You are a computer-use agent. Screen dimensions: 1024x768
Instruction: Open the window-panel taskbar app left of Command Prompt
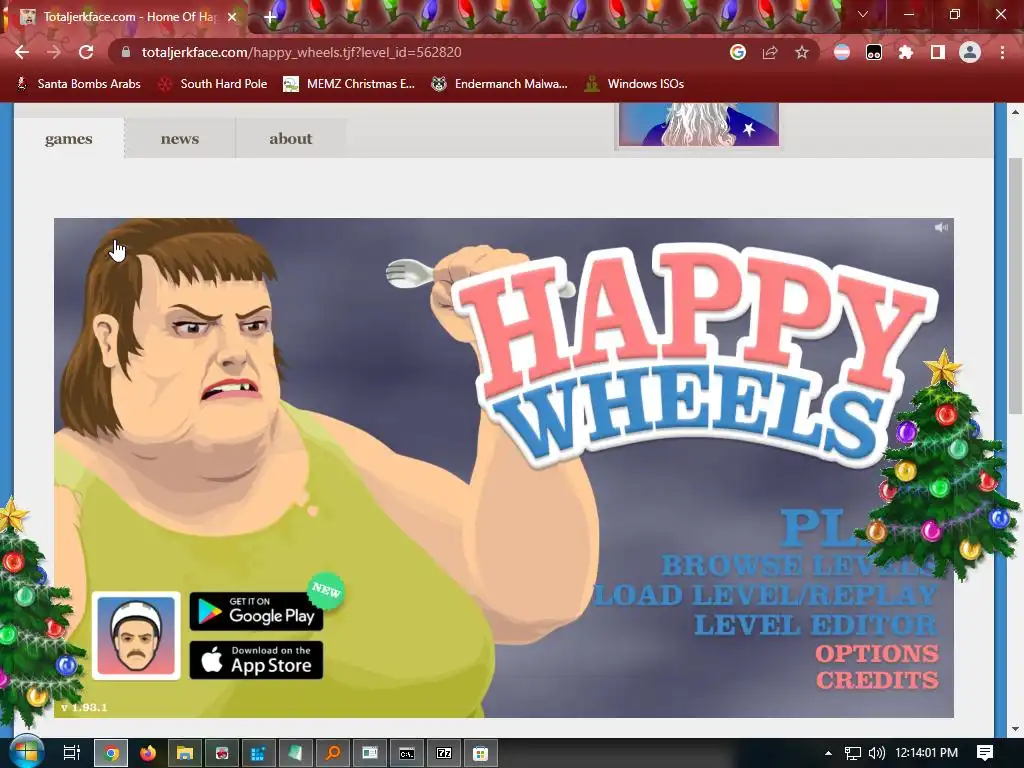pyautogui.click(x=370, y=754)
